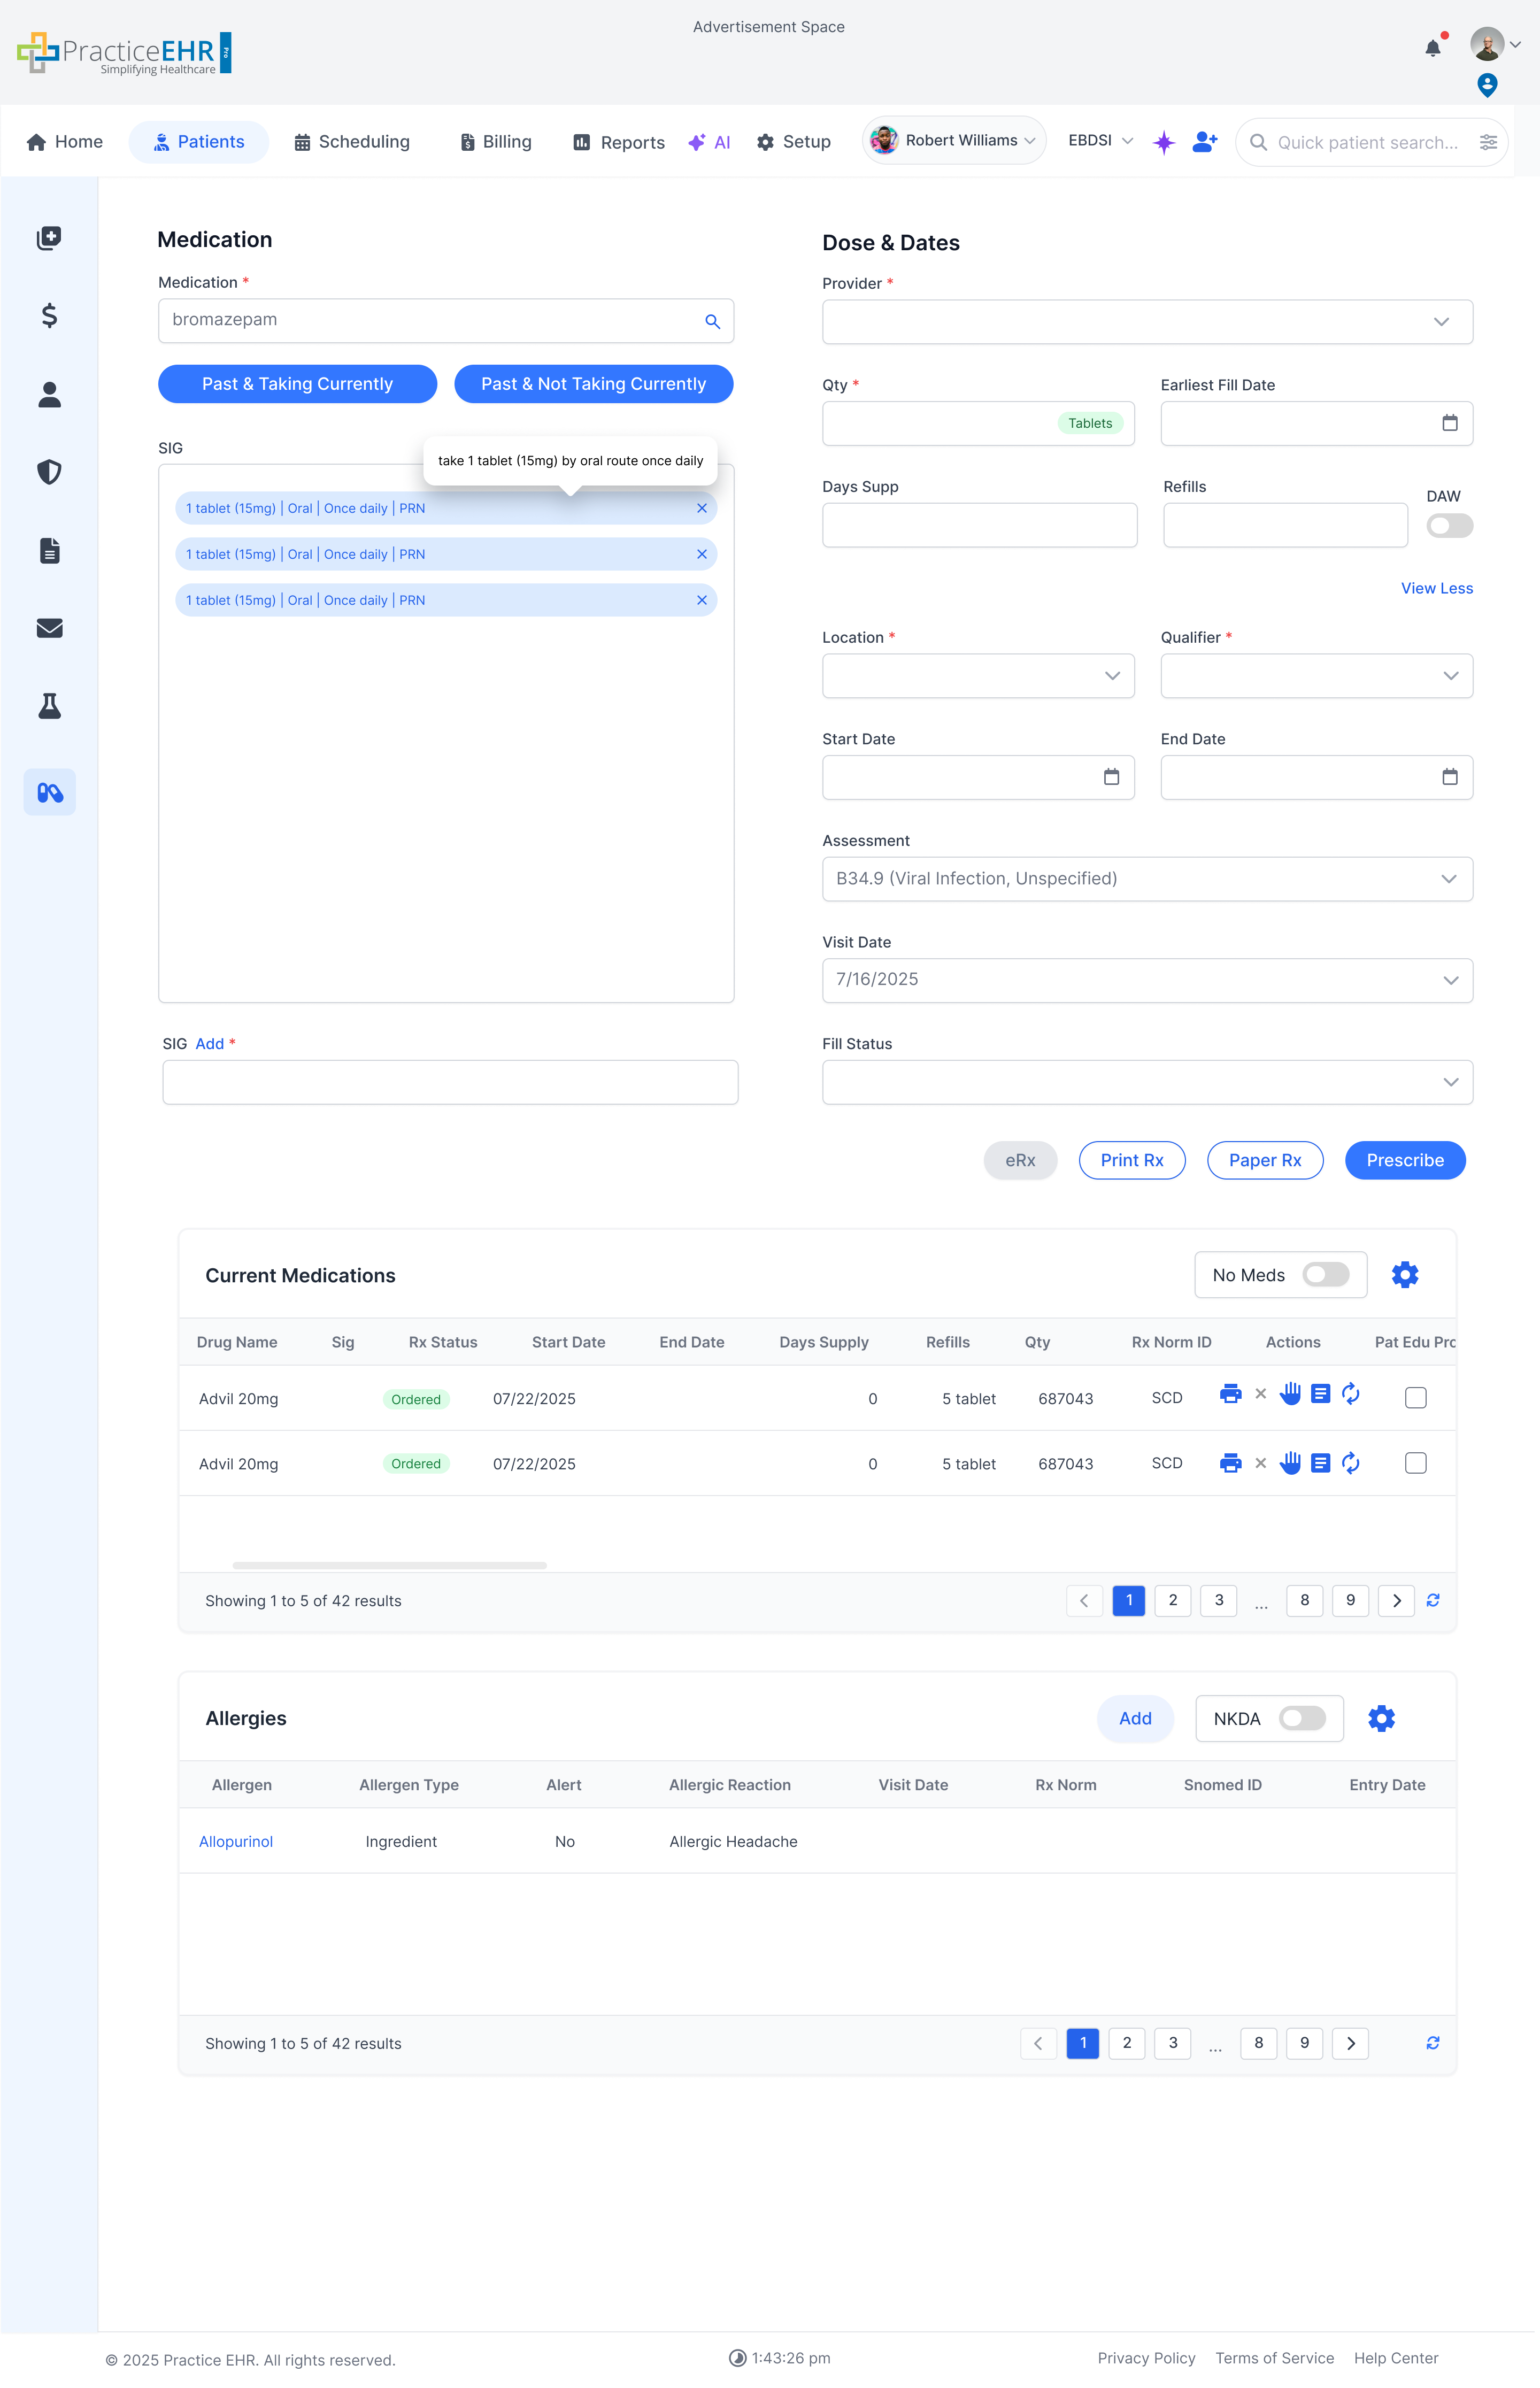Click medication search magnifier icon
Image resolution: width=1540 pixels, height=2388 pixels.
click(712, 321)
